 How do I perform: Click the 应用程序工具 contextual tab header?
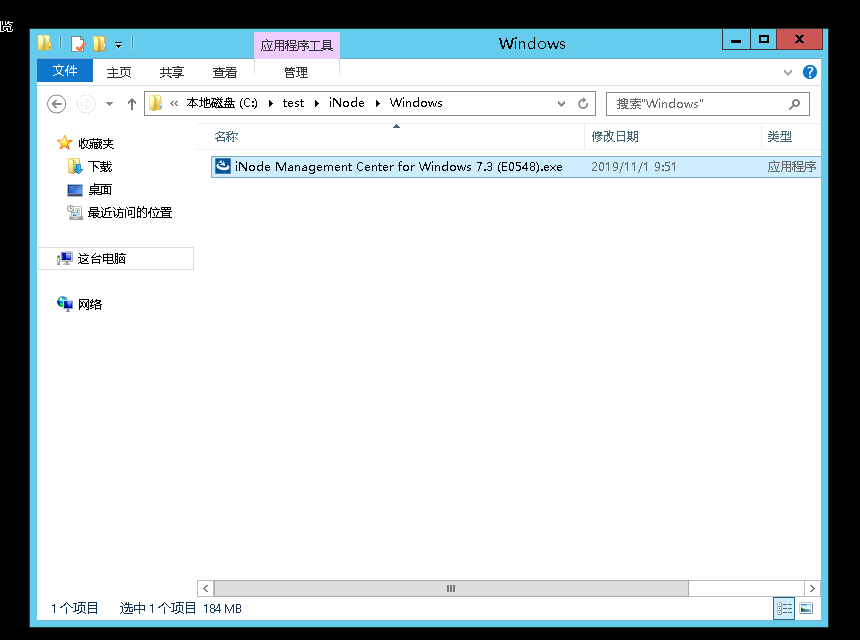(x=297, y=46)
